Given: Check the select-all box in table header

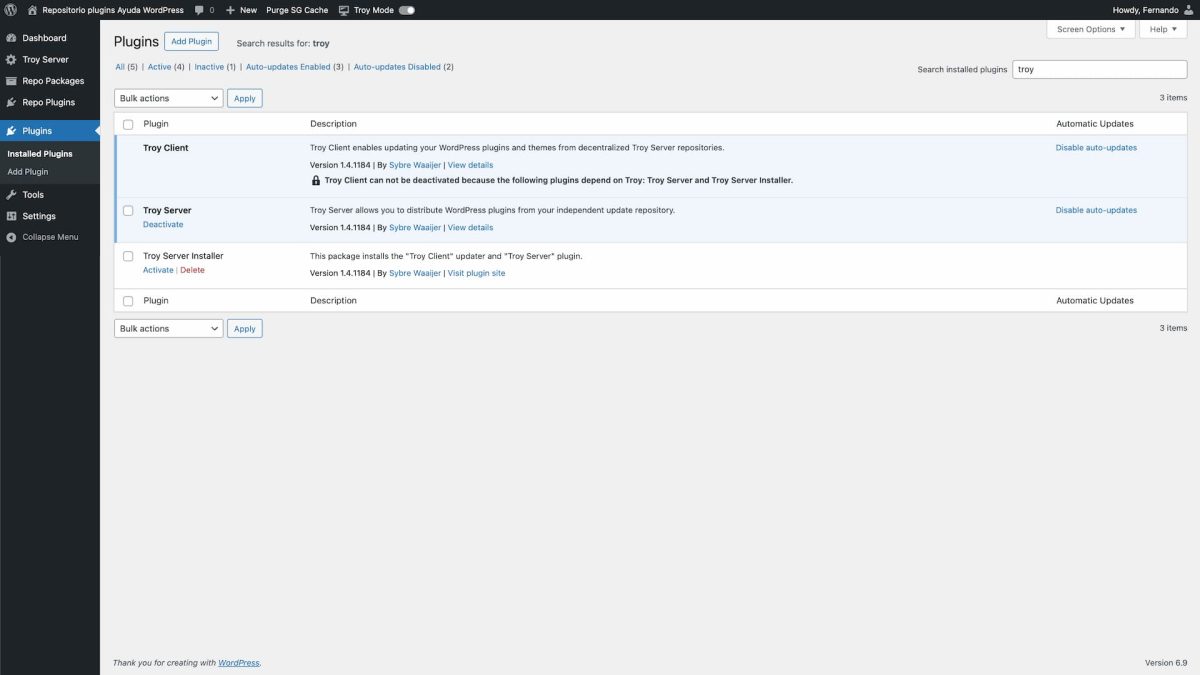Looking at the screenshot, I should (x=128, y=124).
